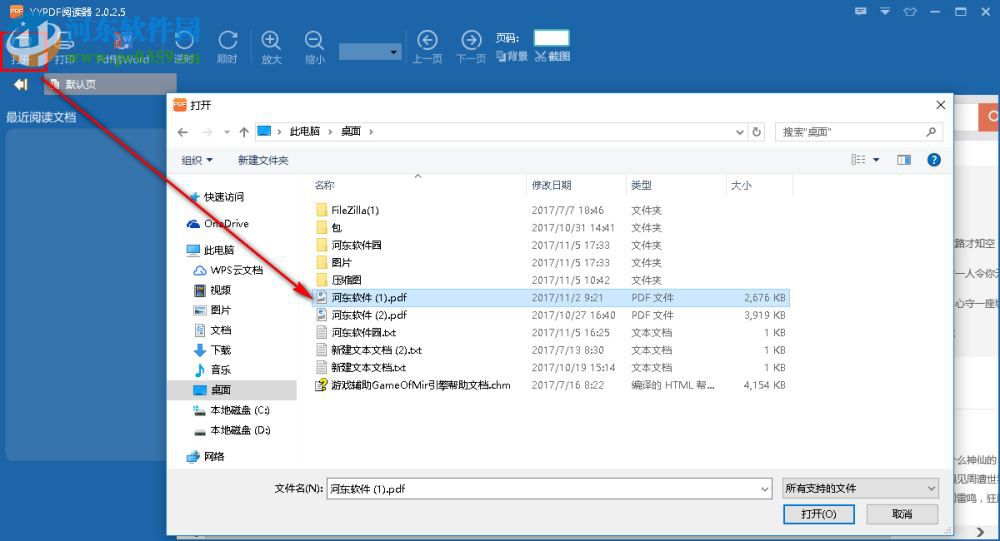
Task: Select 图片 in the navigation tree
Action: (x=220, y=310)
